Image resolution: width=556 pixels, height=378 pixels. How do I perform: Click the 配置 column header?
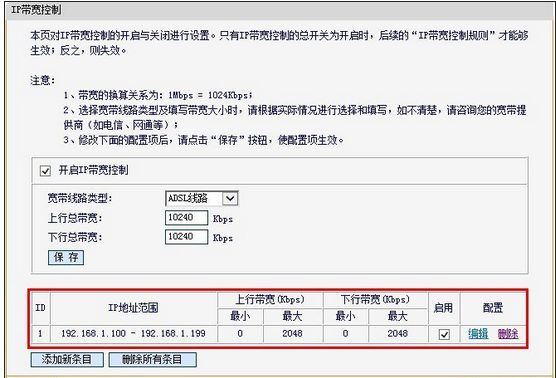pos(493,308)
